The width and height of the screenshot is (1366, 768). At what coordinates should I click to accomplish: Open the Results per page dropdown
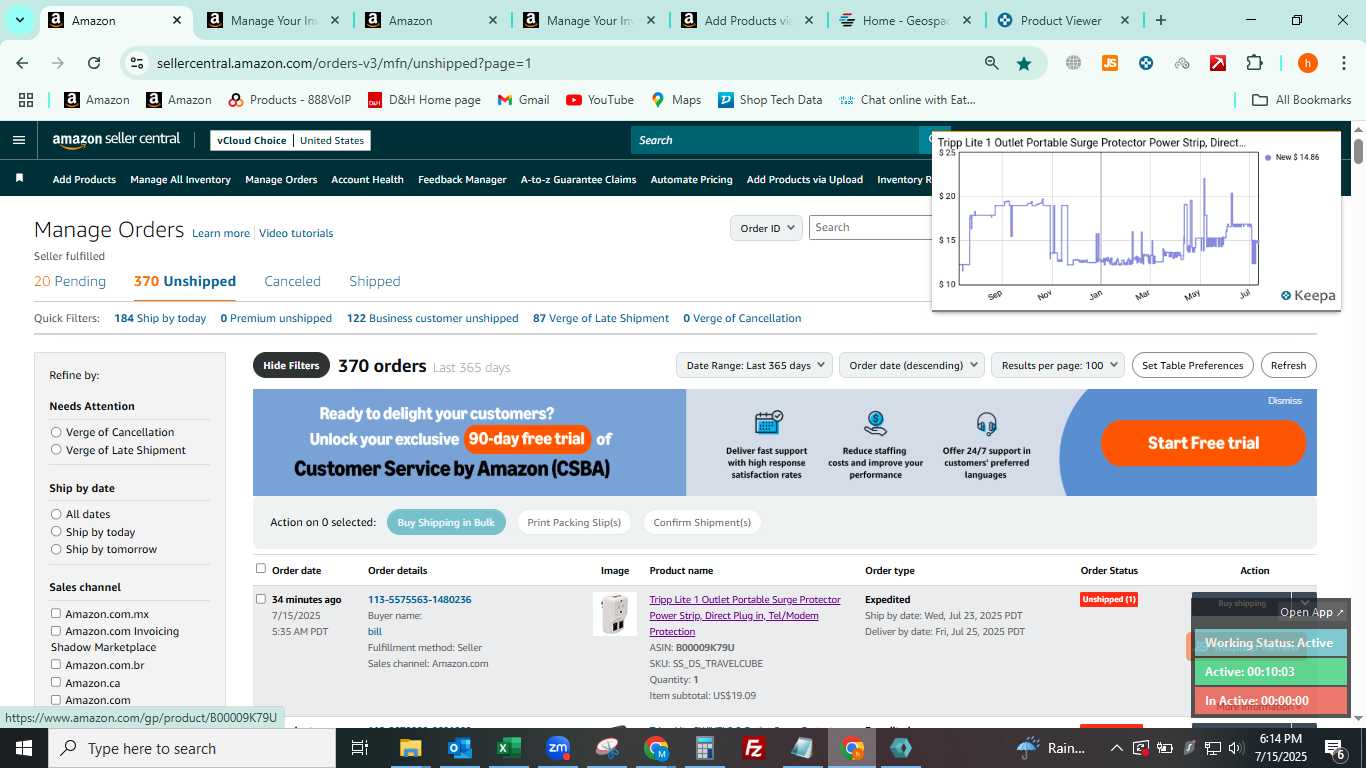click(x=1058, y=365)
